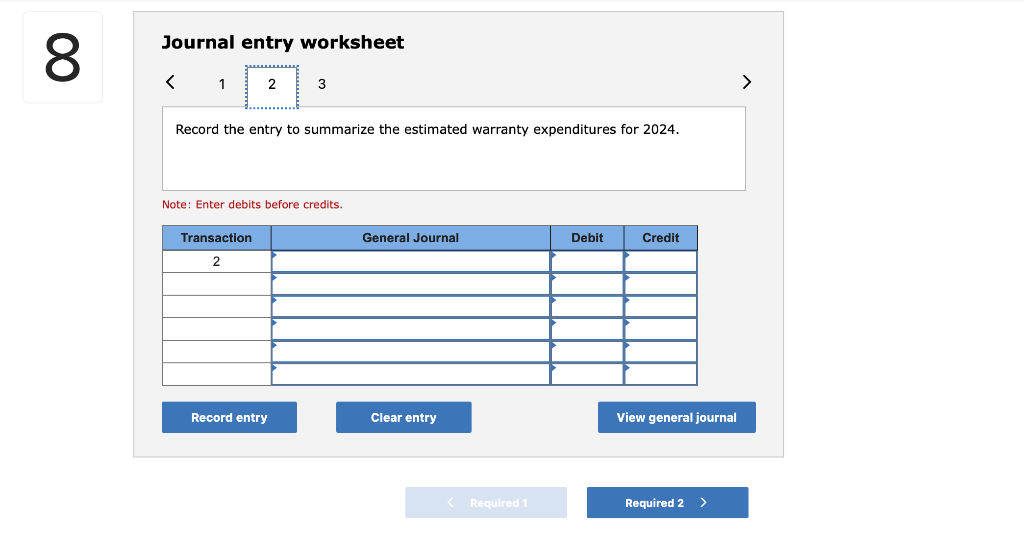Select journal entry tab 2
This screenshot has height=533, width=1024.
272,87
